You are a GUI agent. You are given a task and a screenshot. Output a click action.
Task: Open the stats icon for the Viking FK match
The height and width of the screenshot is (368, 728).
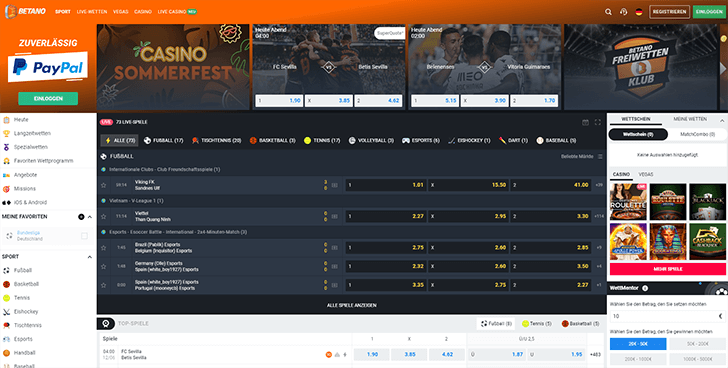[x=335, y=185]
